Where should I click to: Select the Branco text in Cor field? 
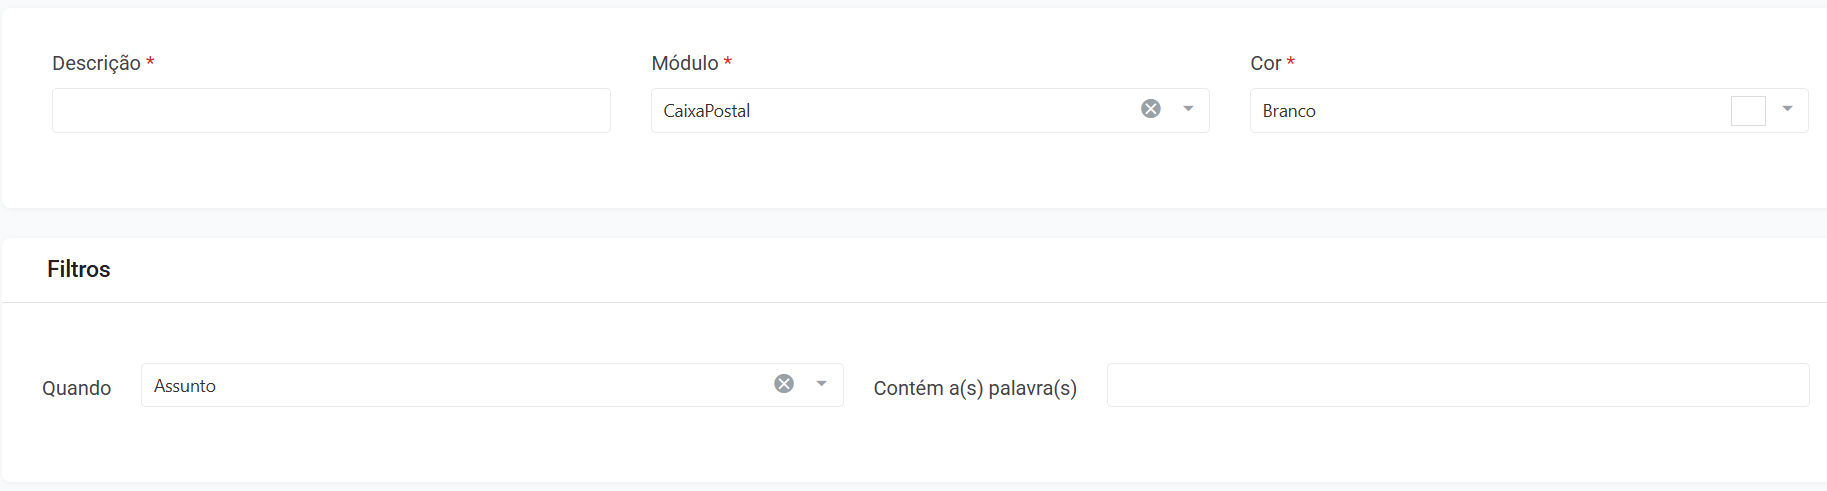pos(1289,111)
